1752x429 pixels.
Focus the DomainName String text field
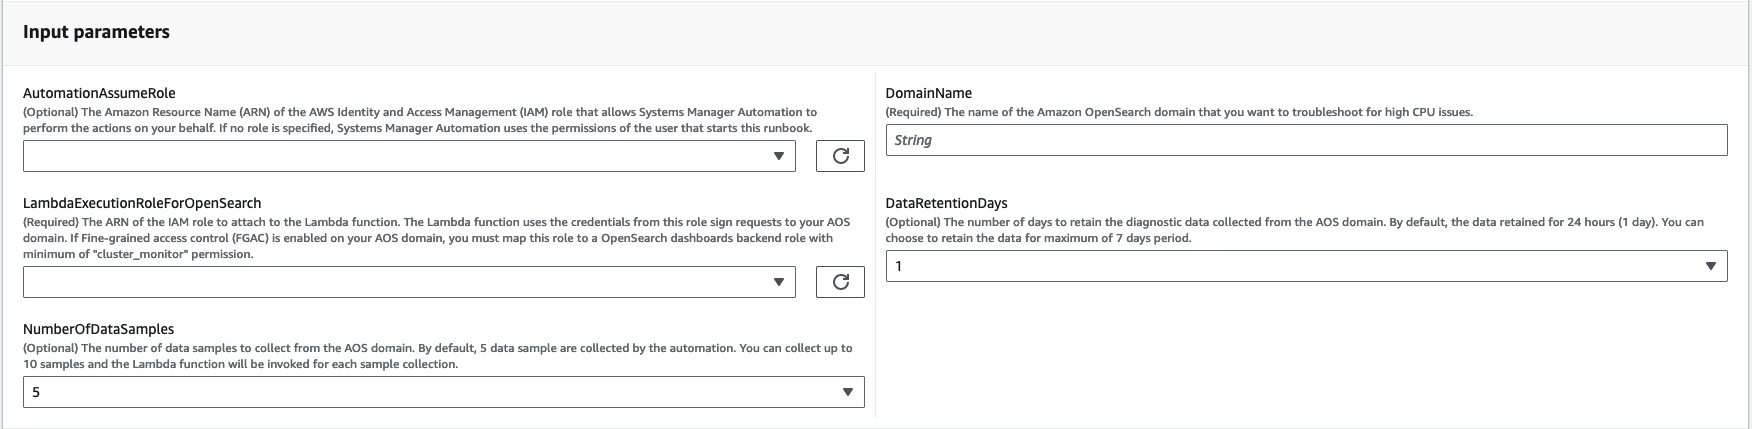[1306, 140]
